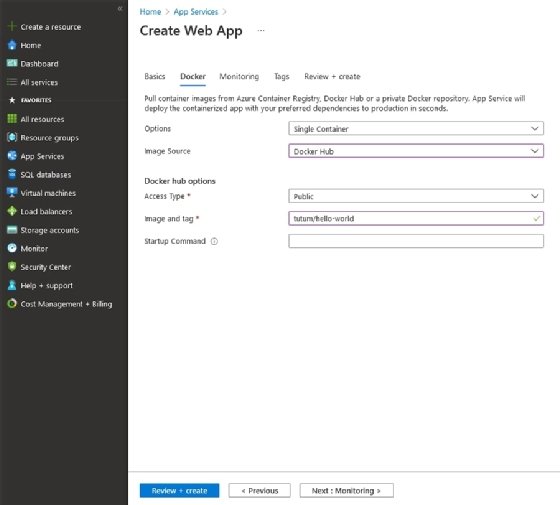Click the Storage accounts icon

coord(12,230)
